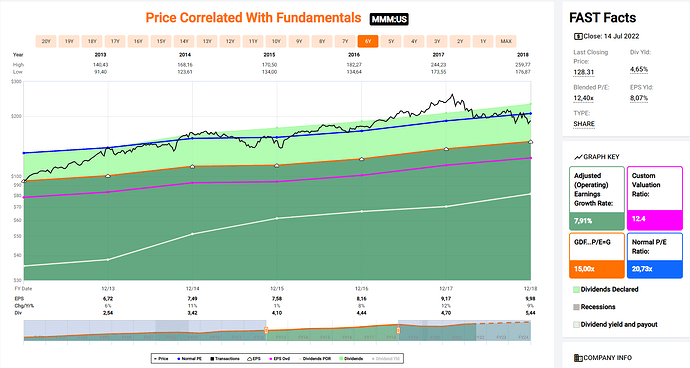Show the 4Y time range
Viewport: 690px width, 368px height.
pyautogui.click(x=414, y=41)
